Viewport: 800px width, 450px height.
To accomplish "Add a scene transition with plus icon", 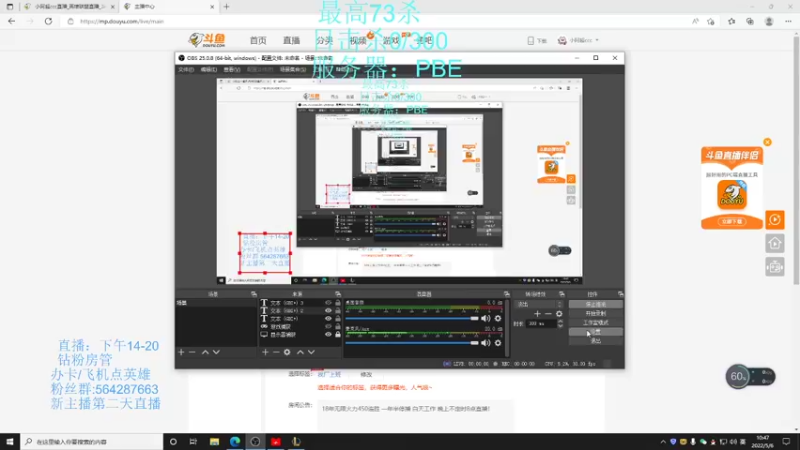I will [x=537, y=314].
